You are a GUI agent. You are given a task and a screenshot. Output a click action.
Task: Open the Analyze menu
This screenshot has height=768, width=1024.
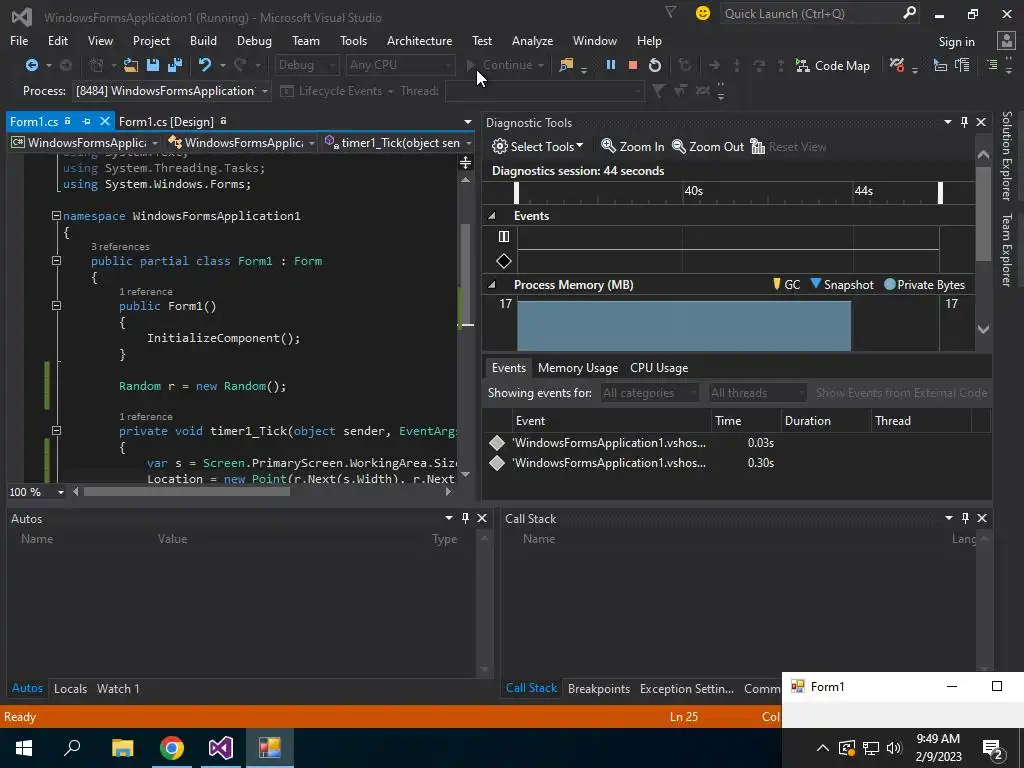click(x=532, y=40)
